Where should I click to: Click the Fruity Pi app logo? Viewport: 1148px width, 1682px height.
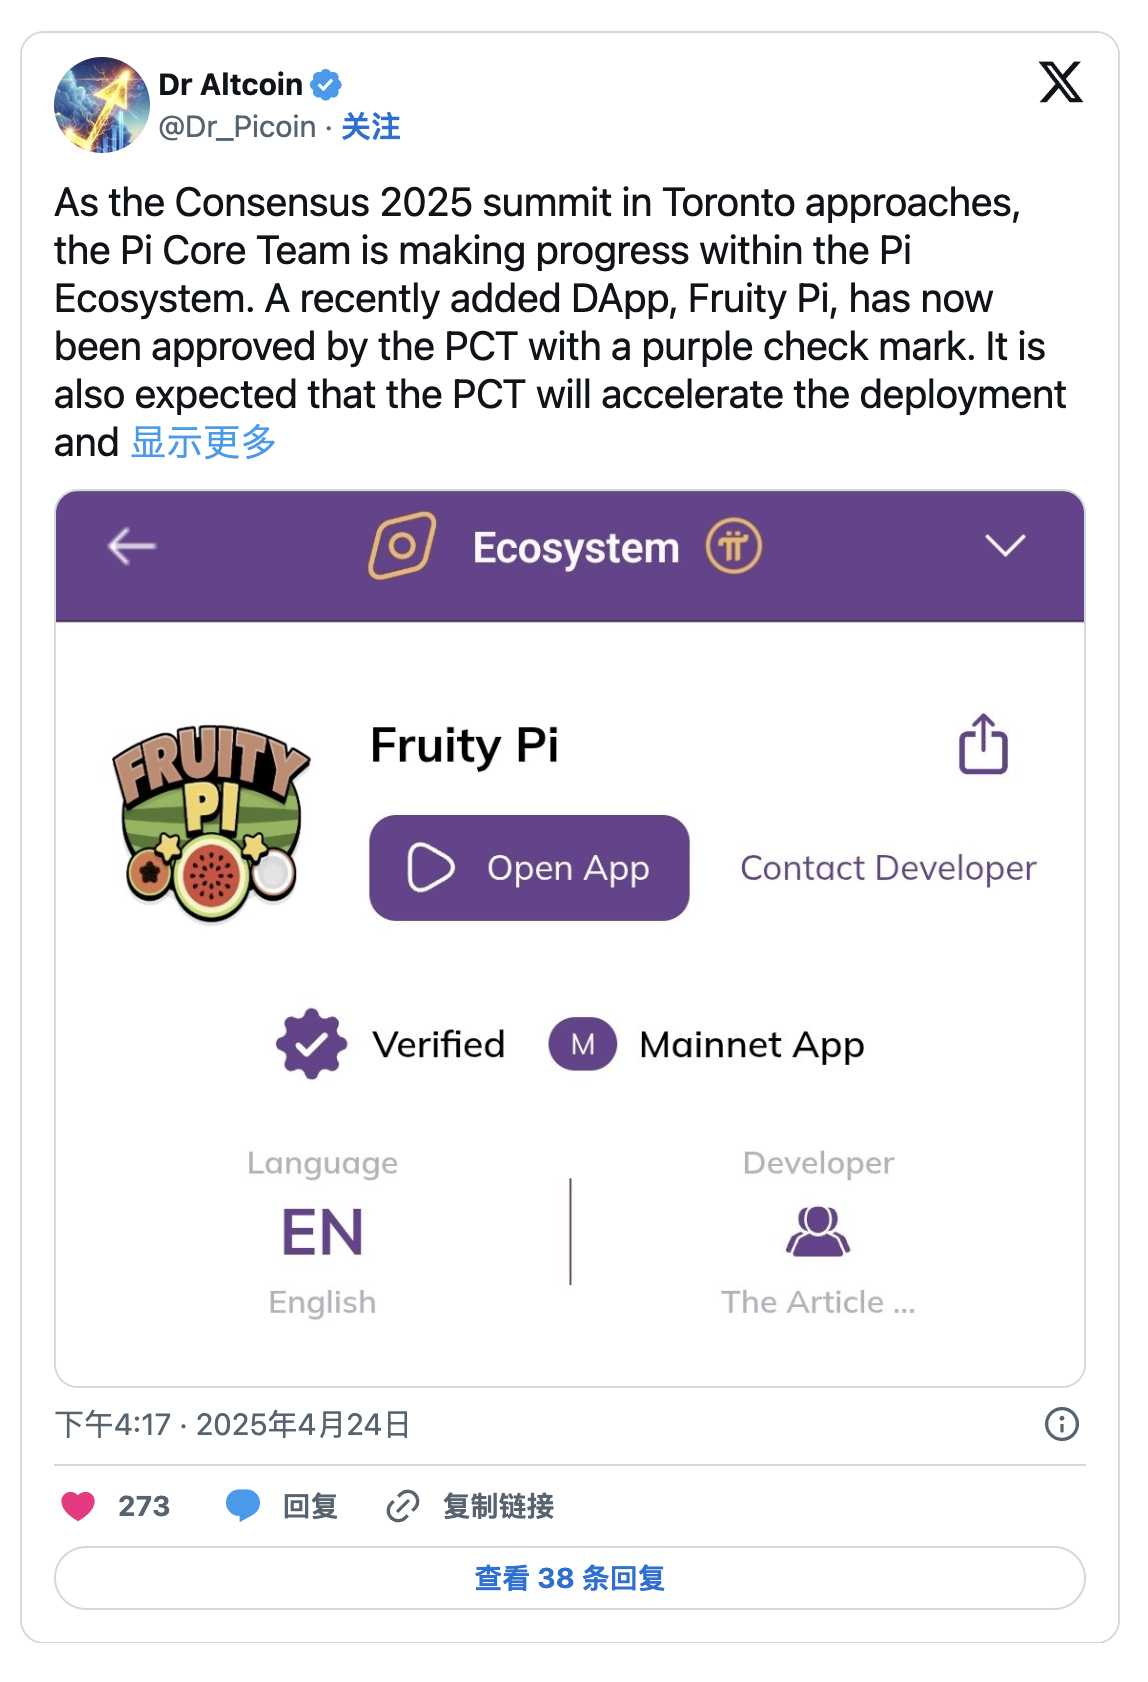pyautogui.click(x=210, y=822)
